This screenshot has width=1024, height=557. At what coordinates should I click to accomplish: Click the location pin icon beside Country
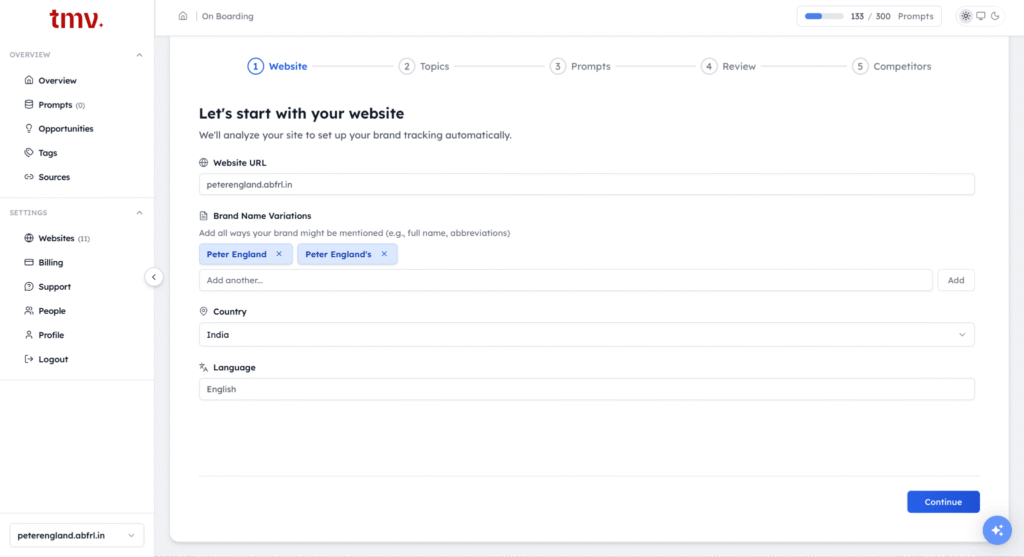pos(204,311)
